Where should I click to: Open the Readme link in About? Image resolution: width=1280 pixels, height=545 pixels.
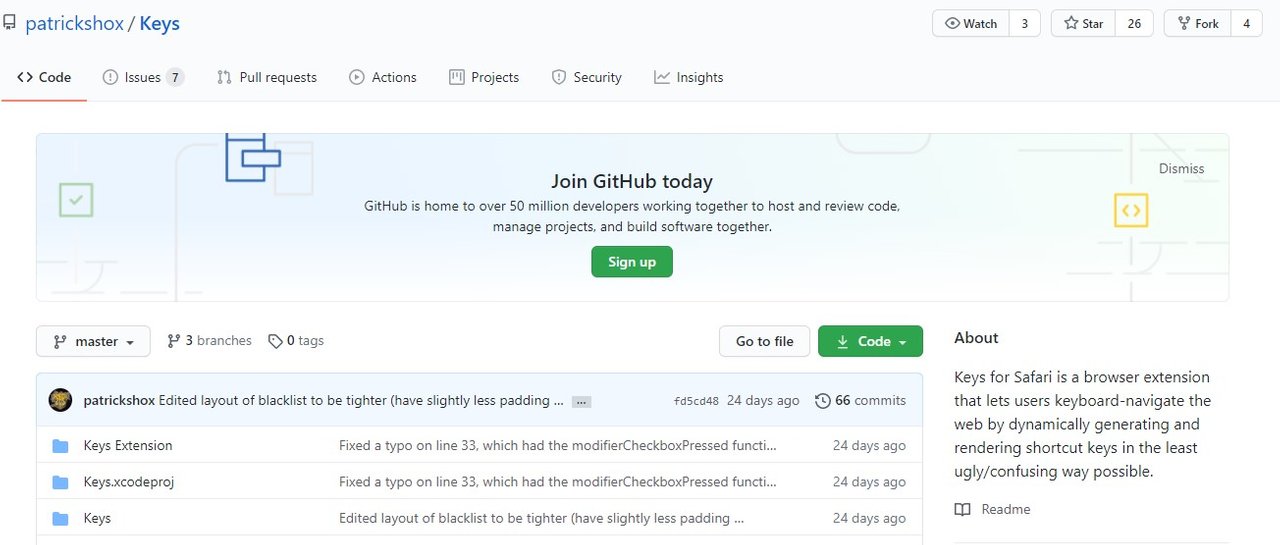click(x=1005, y=509)
